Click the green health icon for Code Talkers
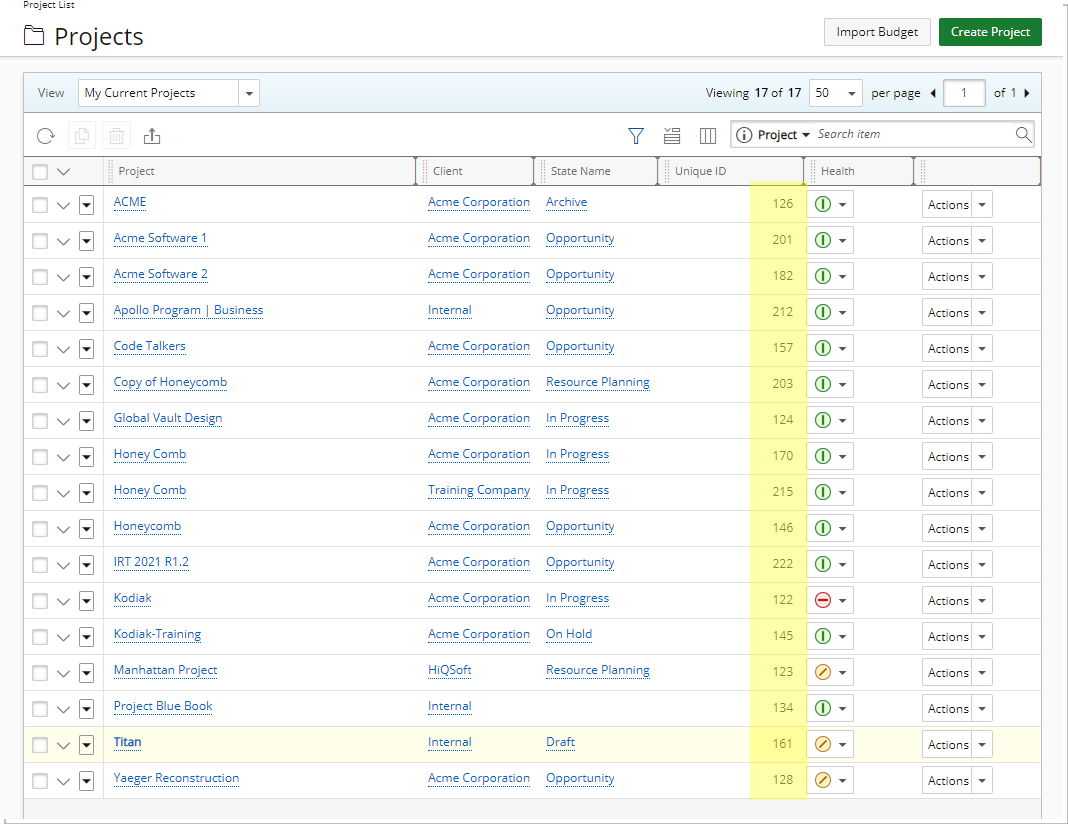This screenshot has height=824, width=1068. [x=823, y=348]
